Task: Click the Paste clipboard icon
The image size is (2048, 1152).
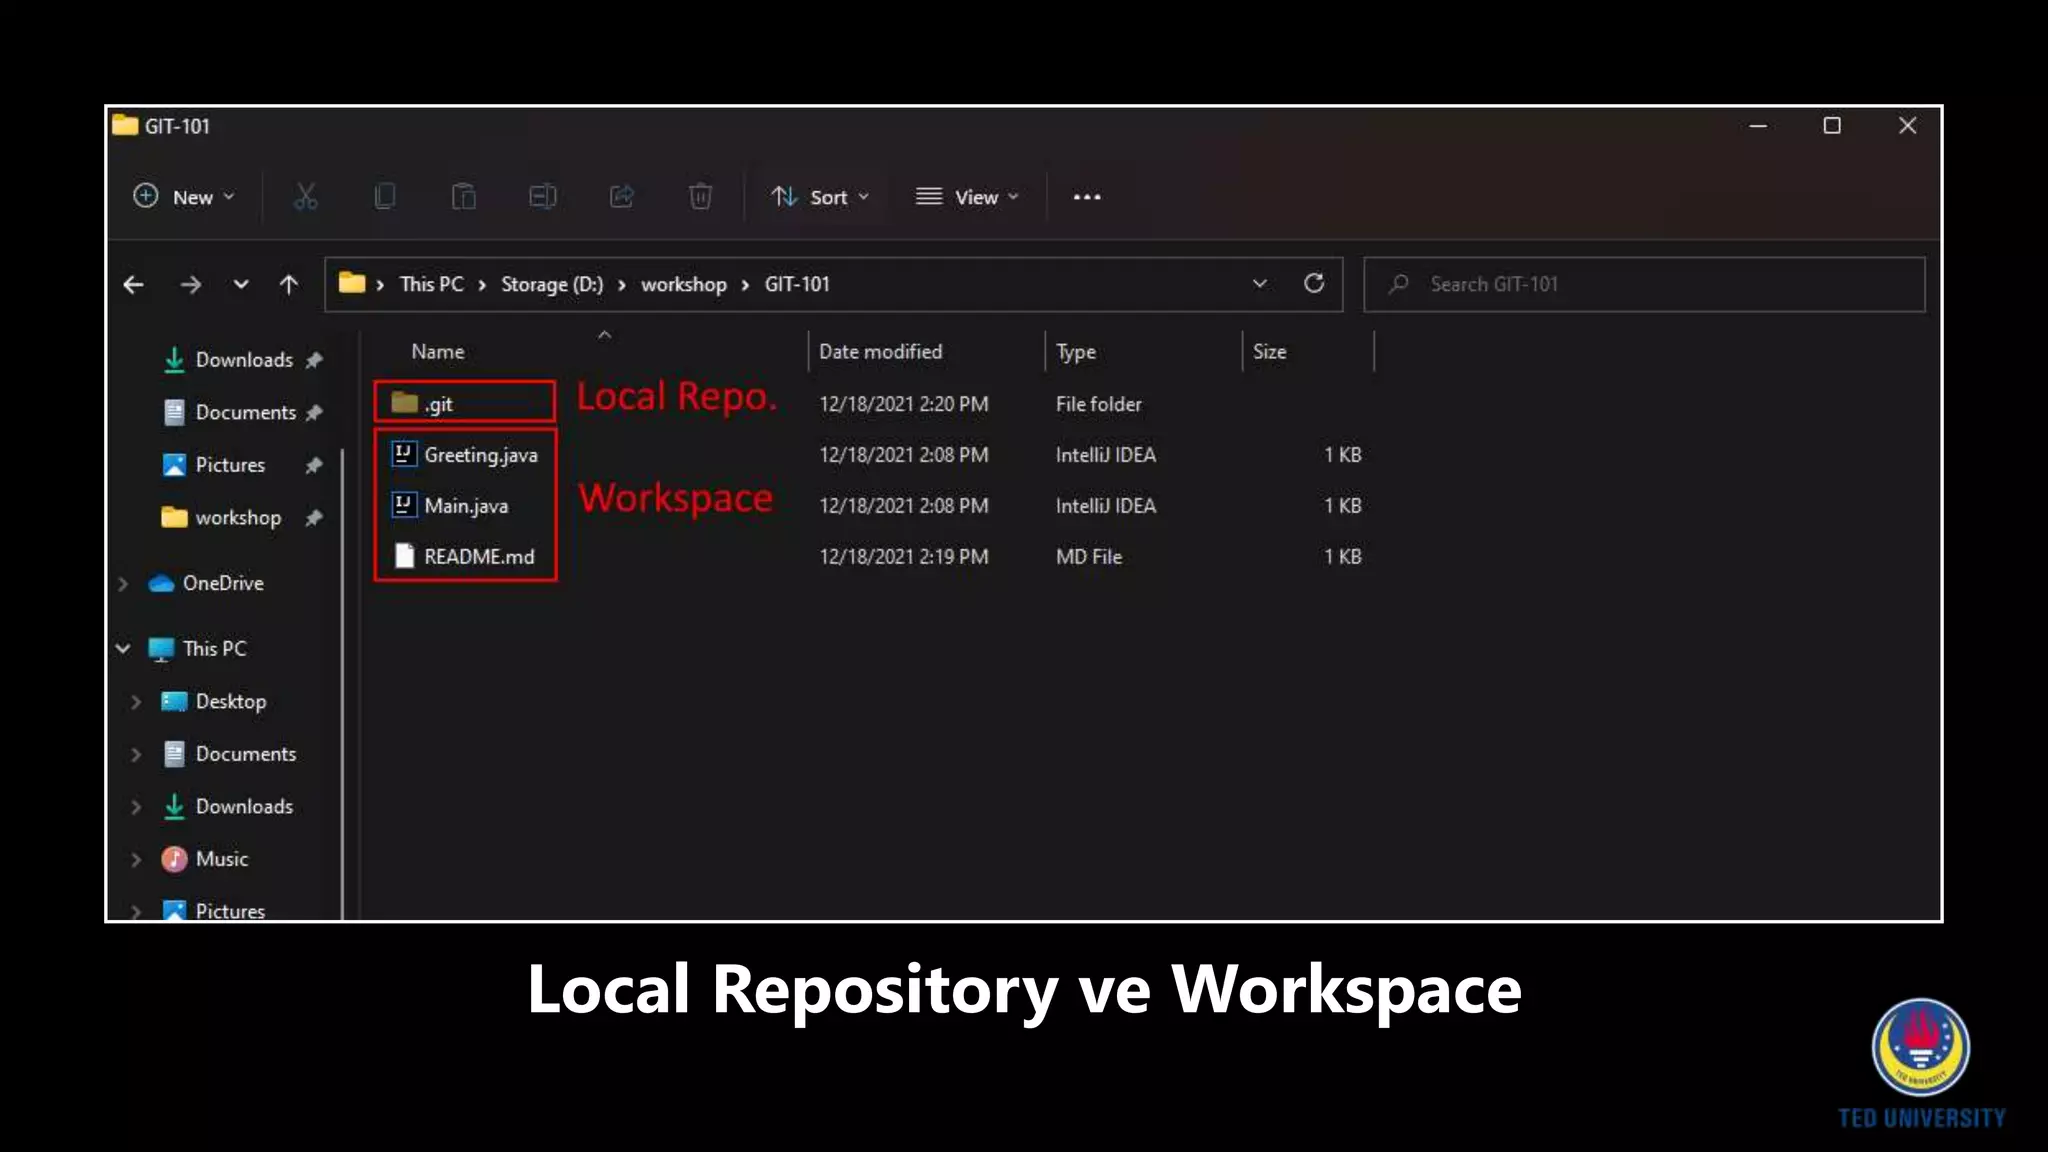Action: [463, 197]
